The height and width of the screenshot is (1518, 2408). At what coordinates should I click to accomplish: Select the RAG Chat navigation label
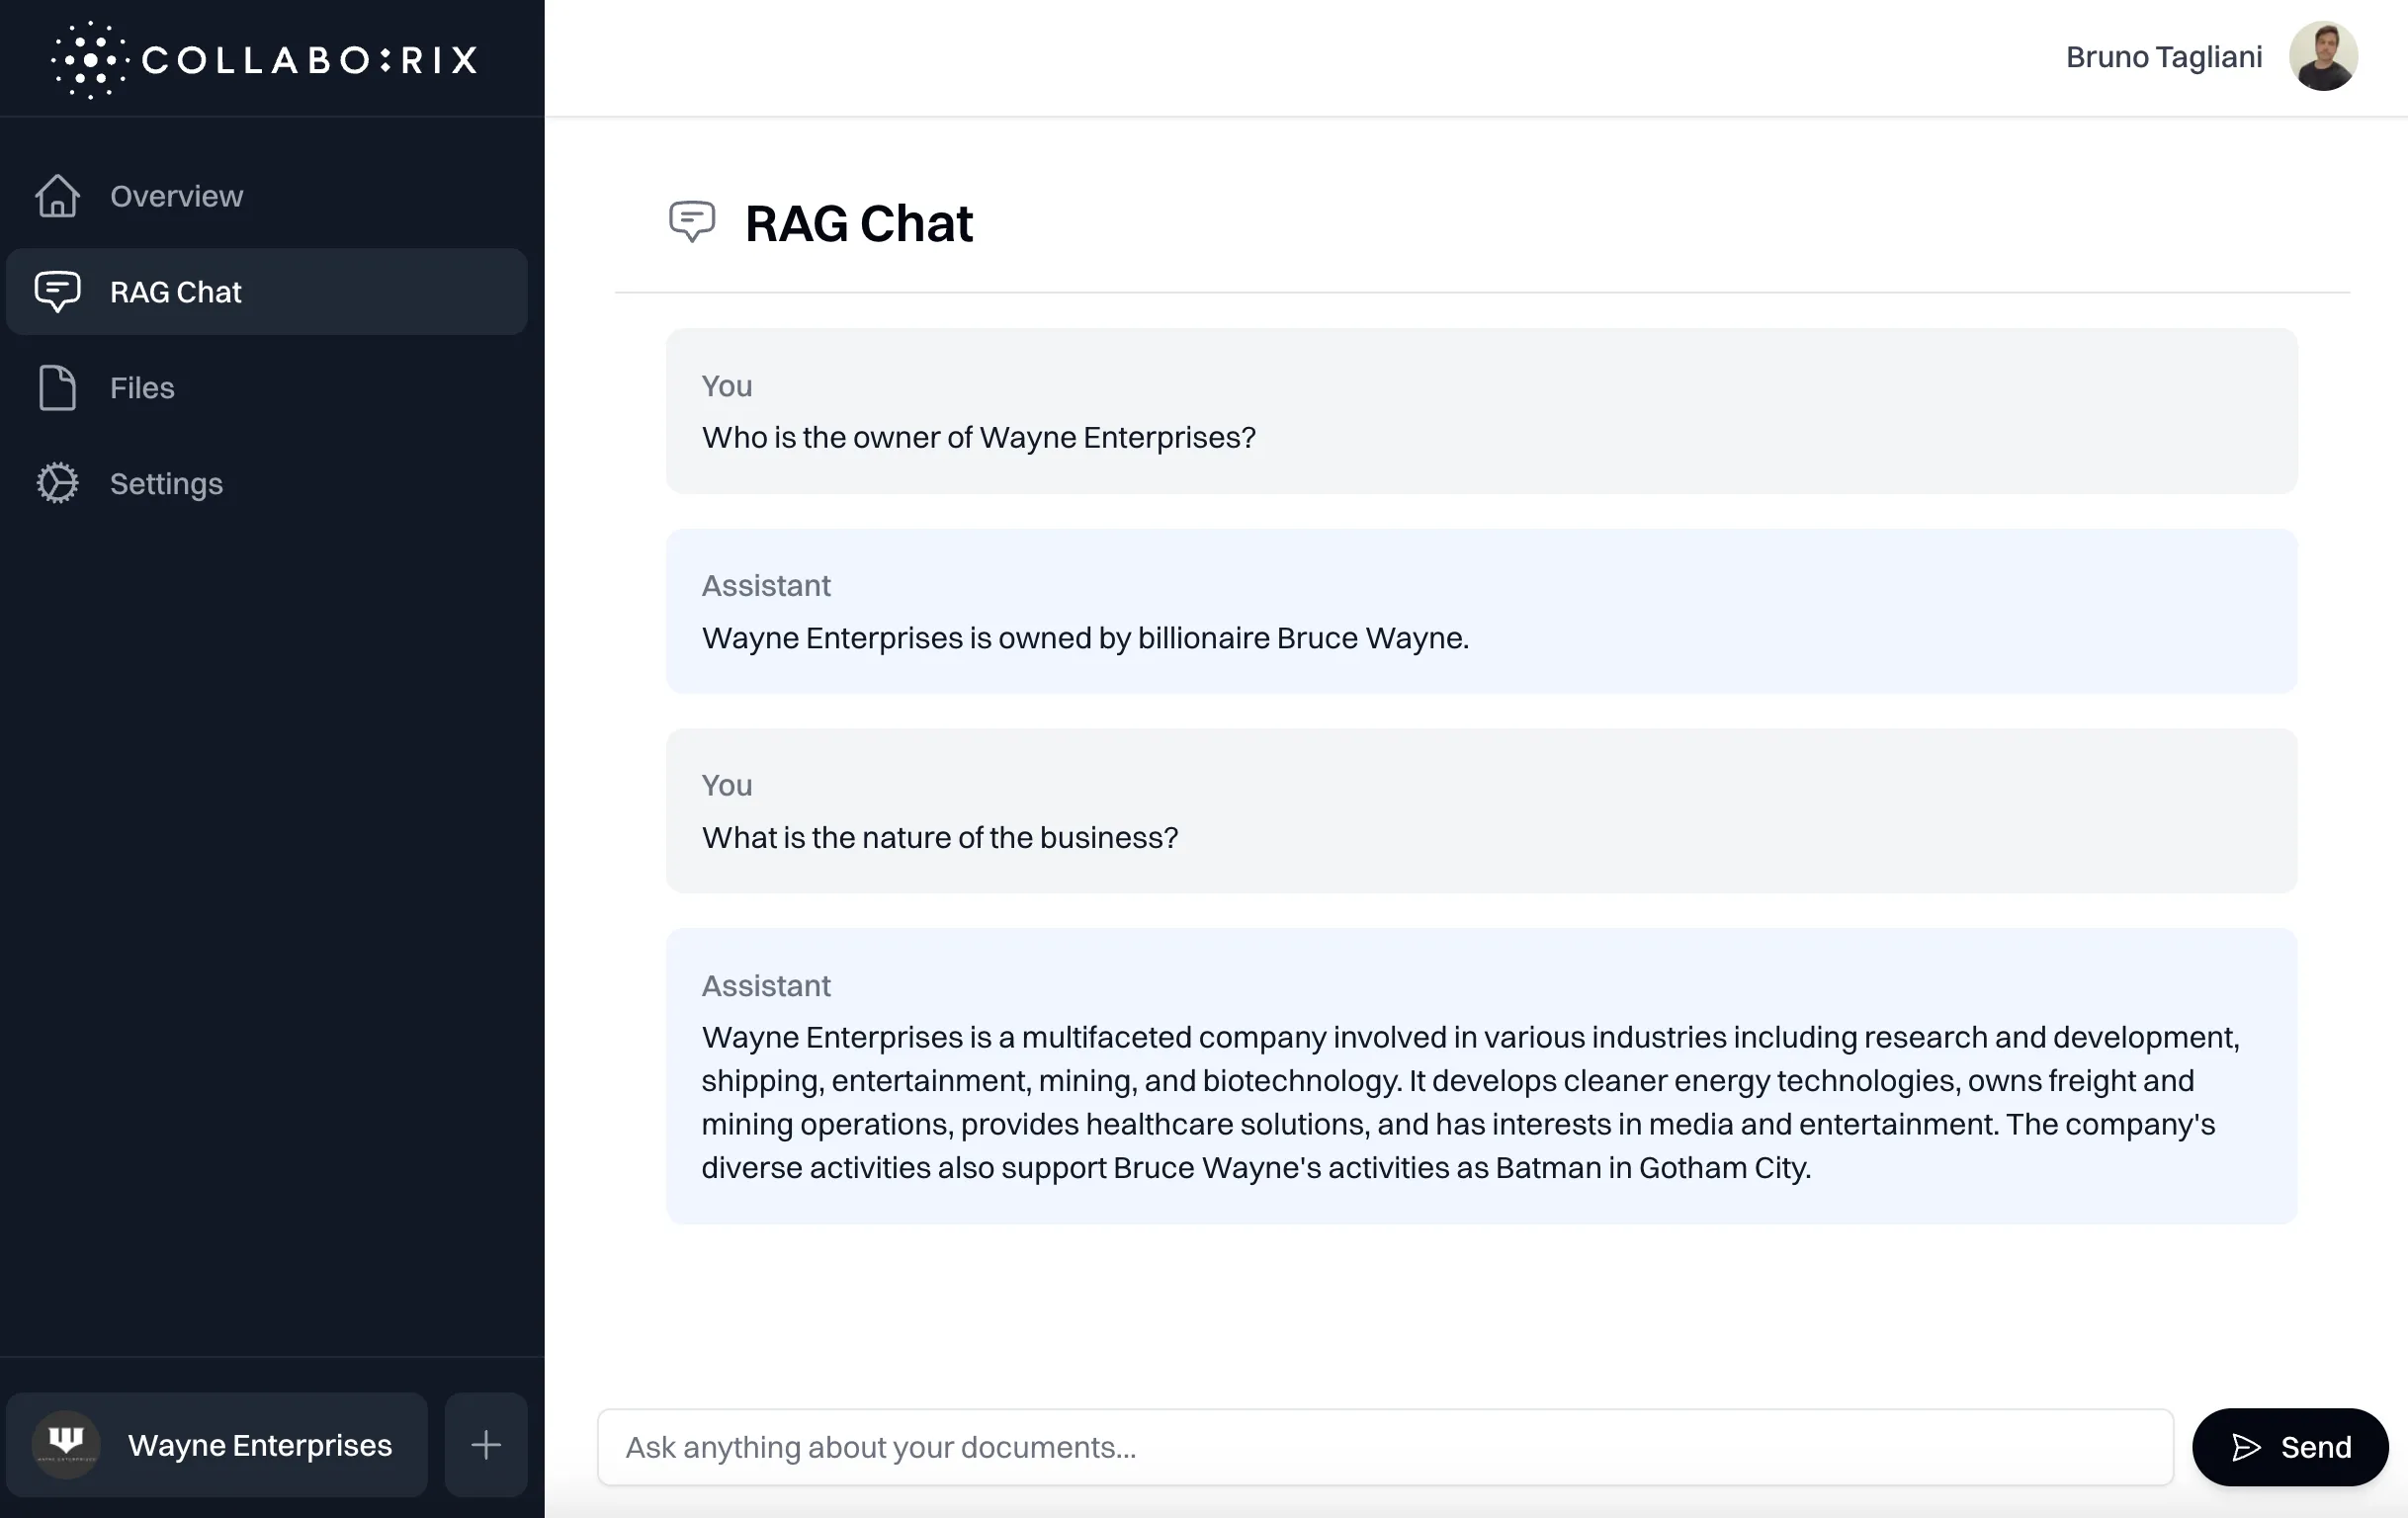click(x=176, y=292)
